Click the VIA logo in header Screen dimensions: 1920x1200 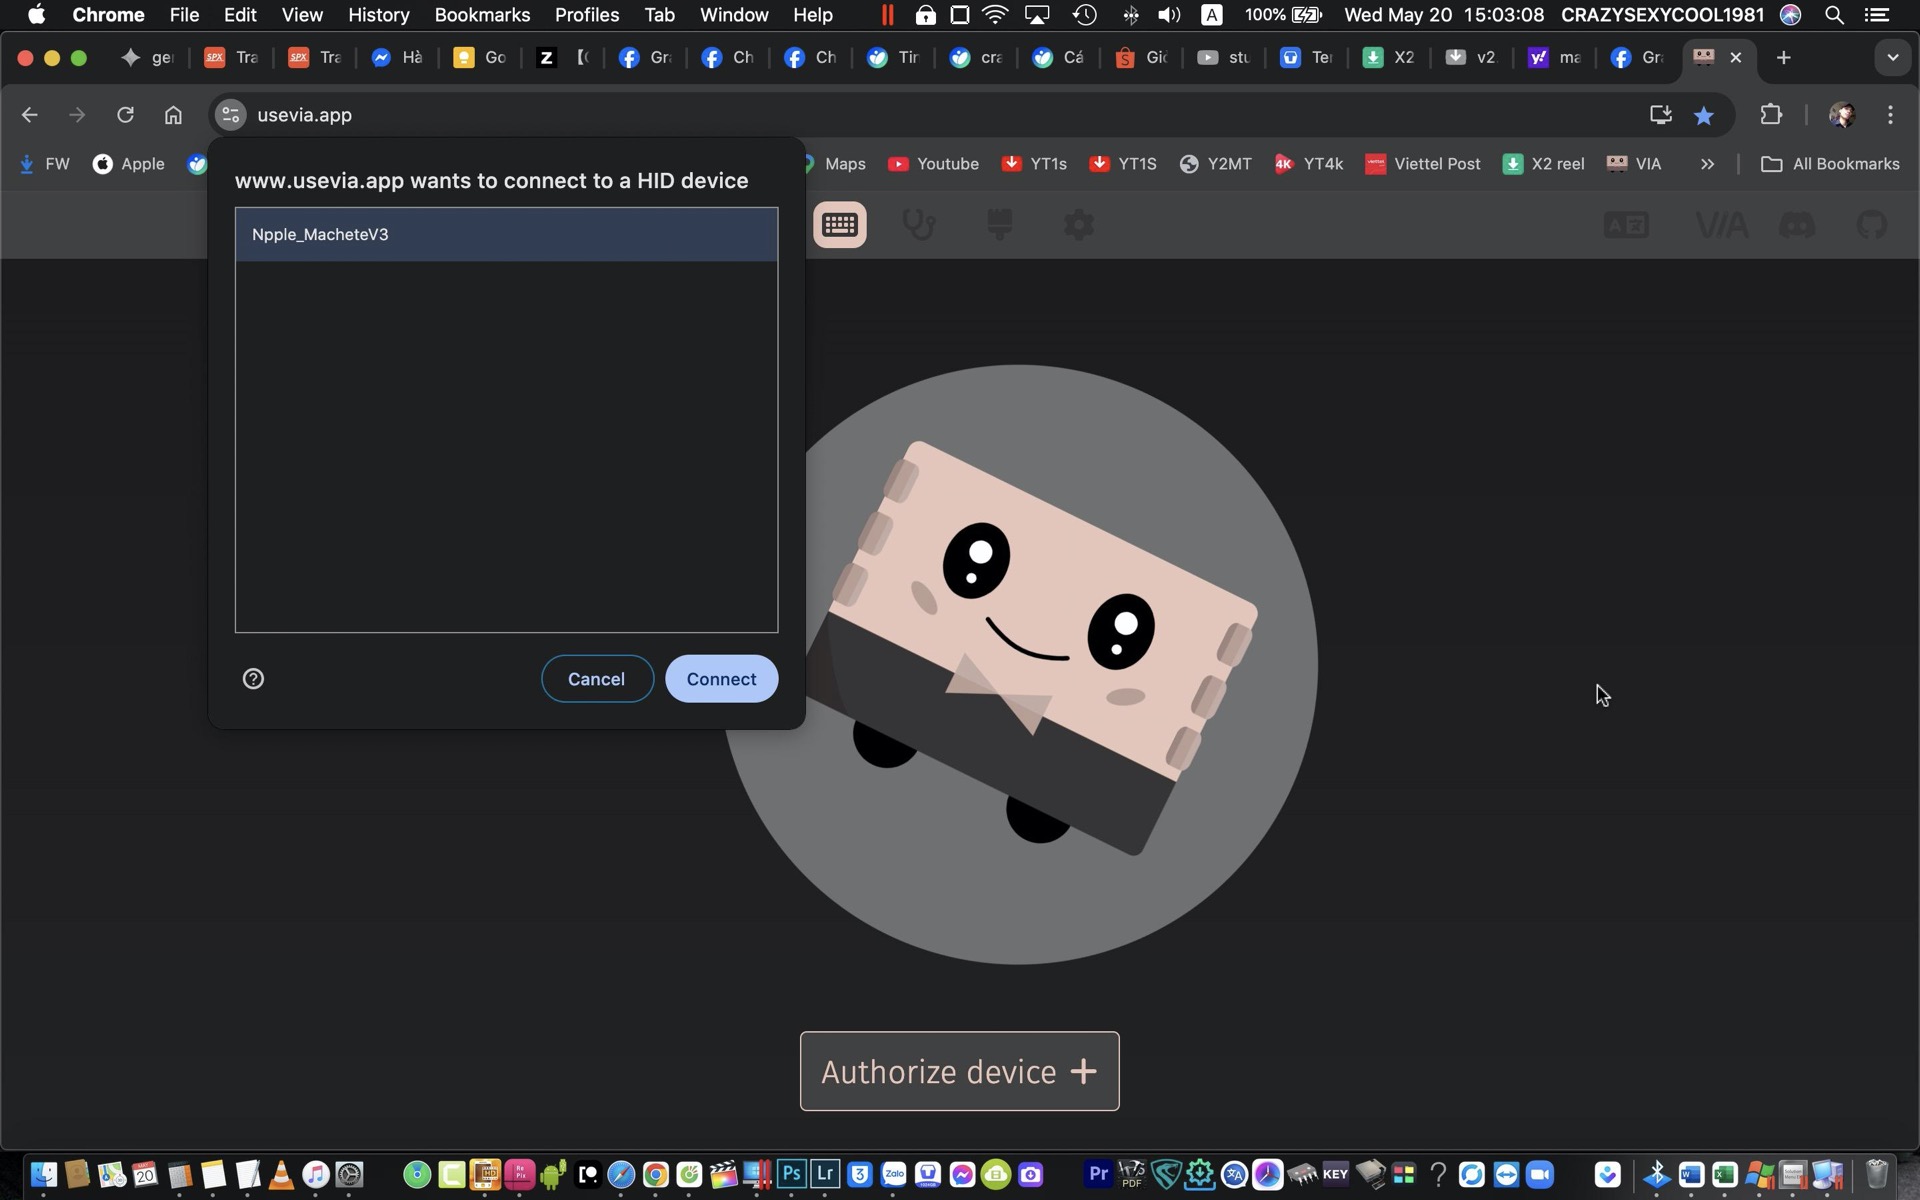coord(1721,225)
